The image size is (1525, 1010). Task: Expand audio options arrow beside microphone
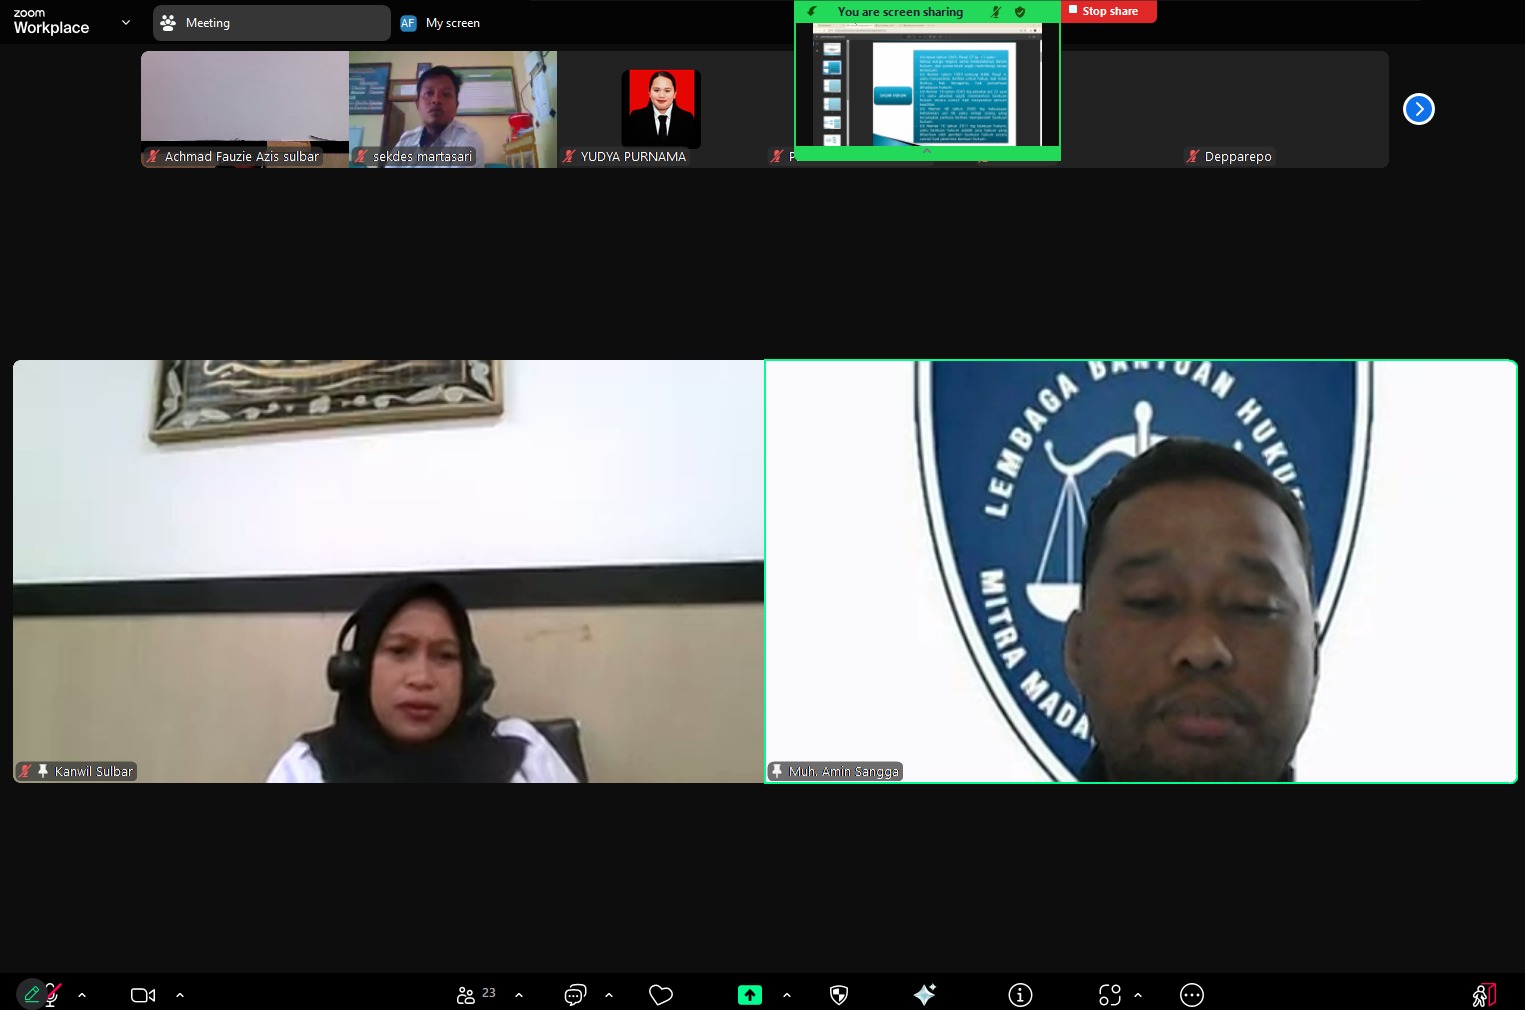(x=82, y=995)
